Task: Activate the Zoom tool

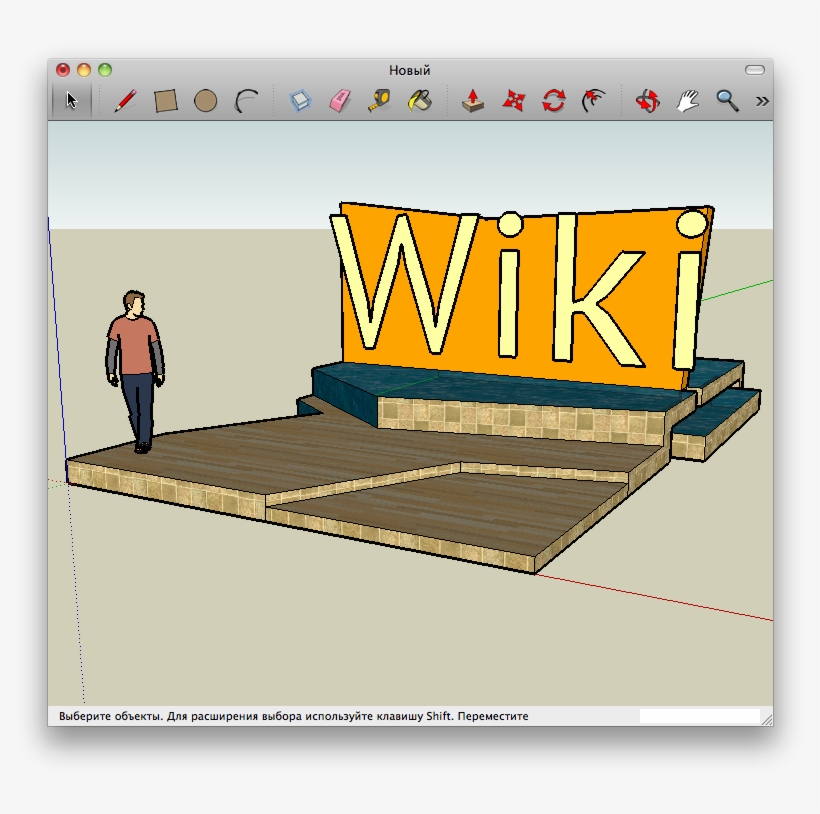Action: click(x=725, y=100)
